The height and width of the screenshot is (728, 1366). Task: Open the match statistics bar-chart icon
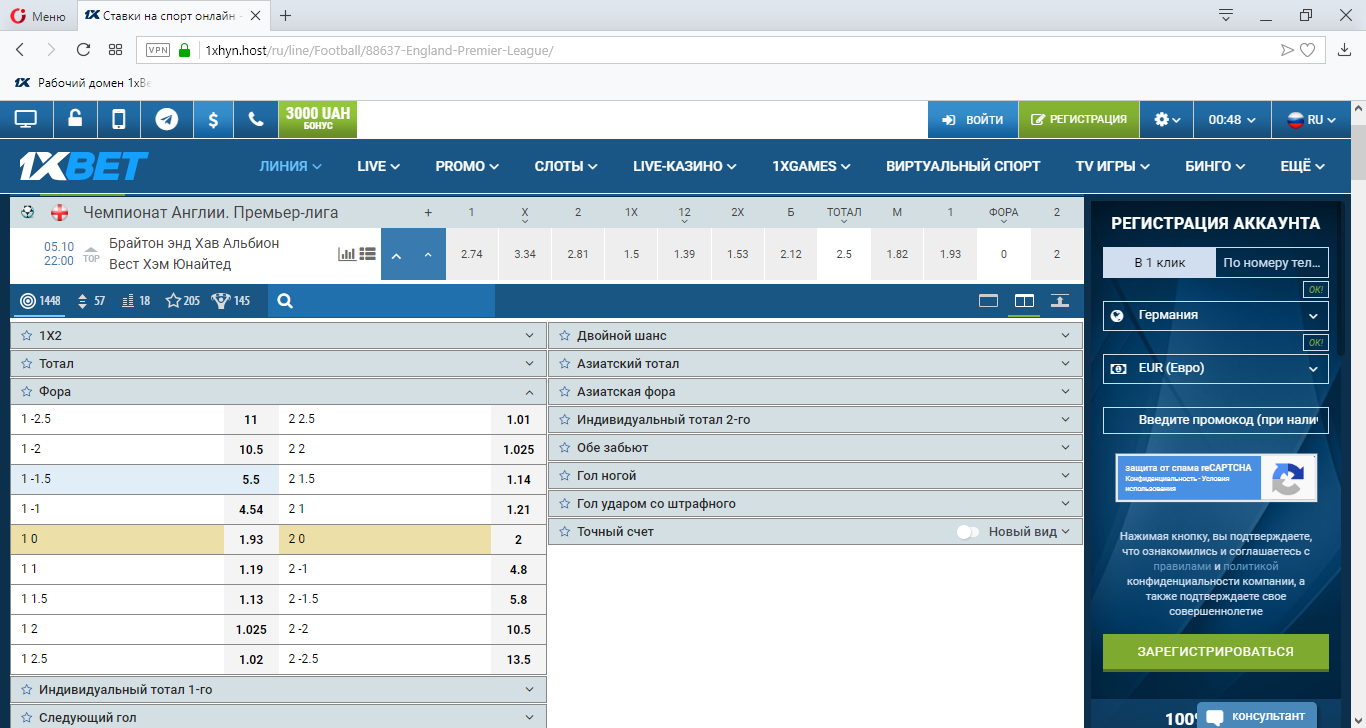(347, 254)
